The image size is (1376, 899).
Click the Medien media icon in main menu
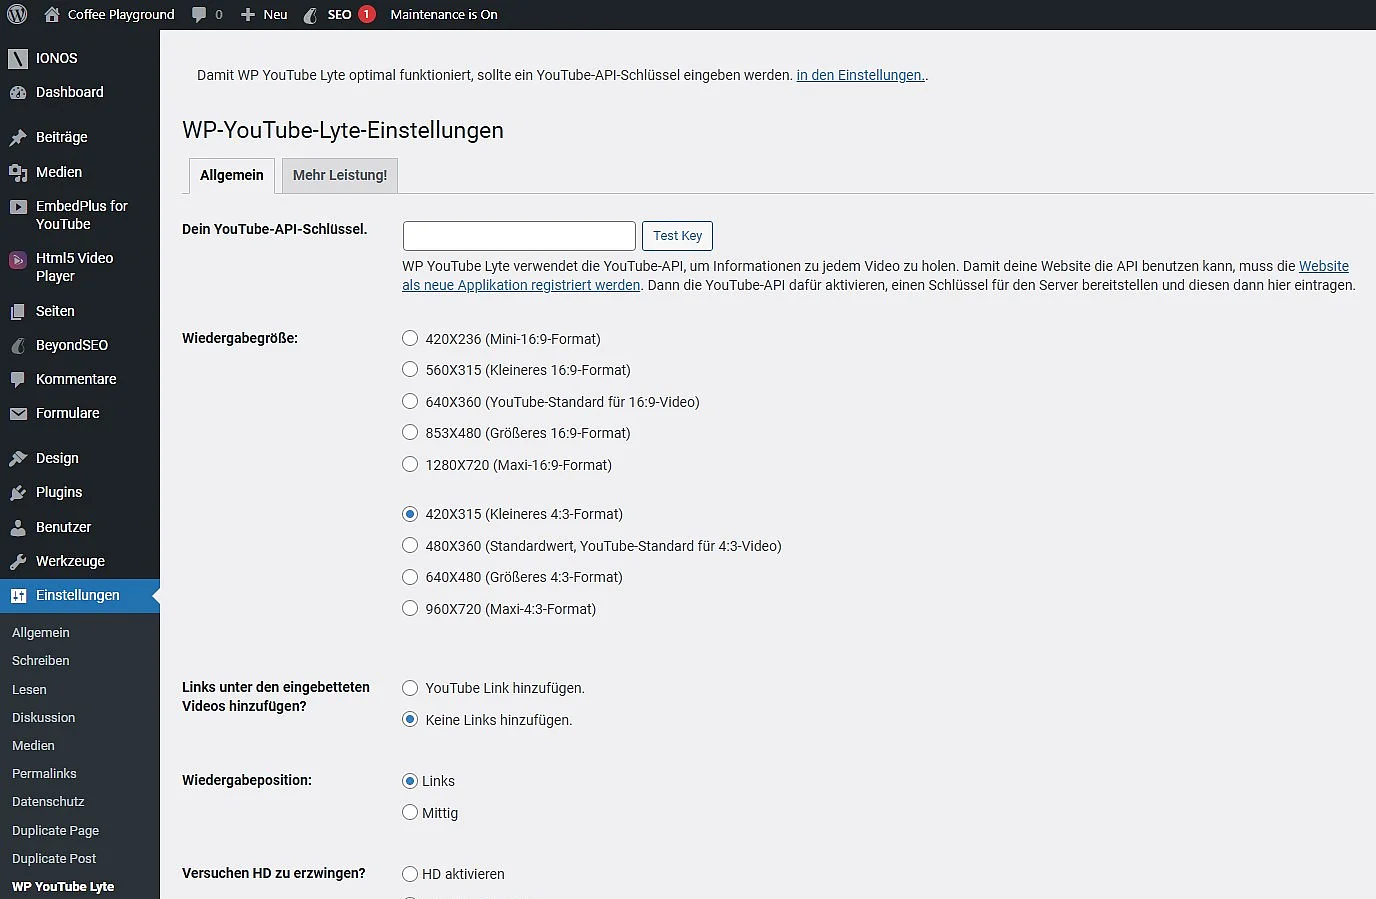18,172
